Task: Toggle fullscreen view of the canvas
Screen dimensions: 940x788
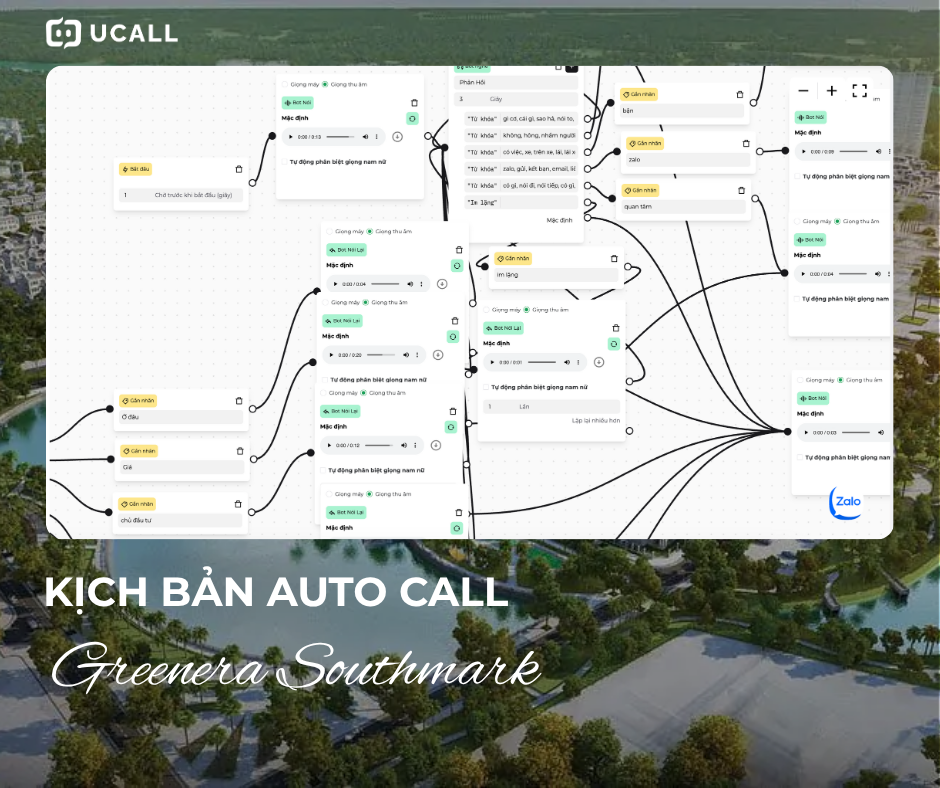Action: 859,91
